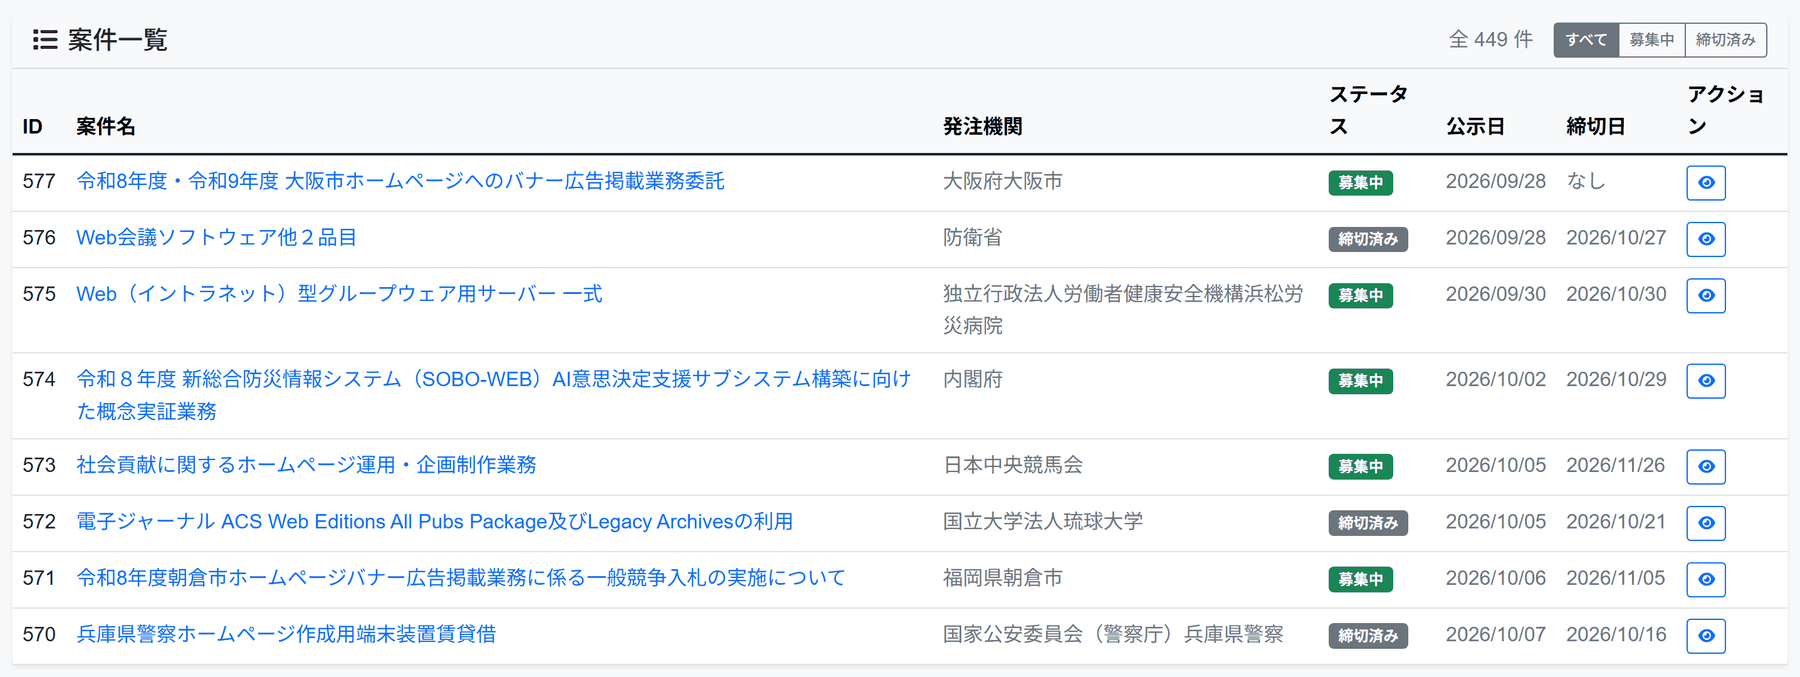Click the 全 449 件 count text
Viewport: 1800px width, 677px height.
click(x=1490, y=40)
